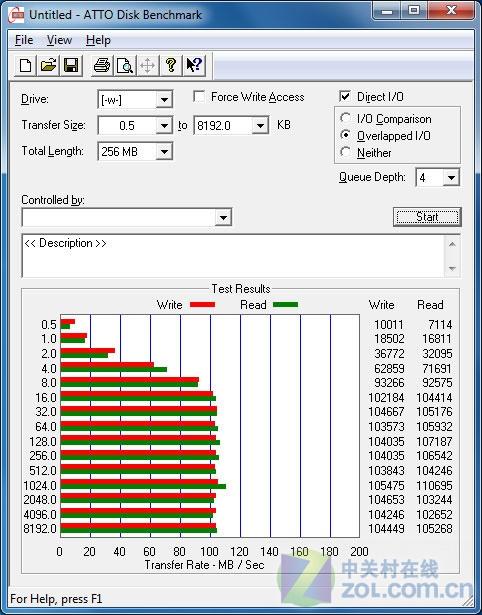This screenshot has width=482, height=615.
Task: Click write value 62859
Action: coord(389,368)
